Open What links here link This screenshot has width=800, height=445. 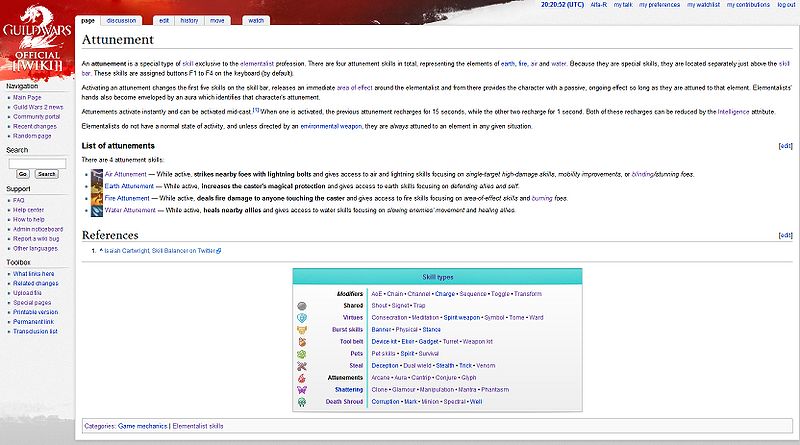click(34, 274)
